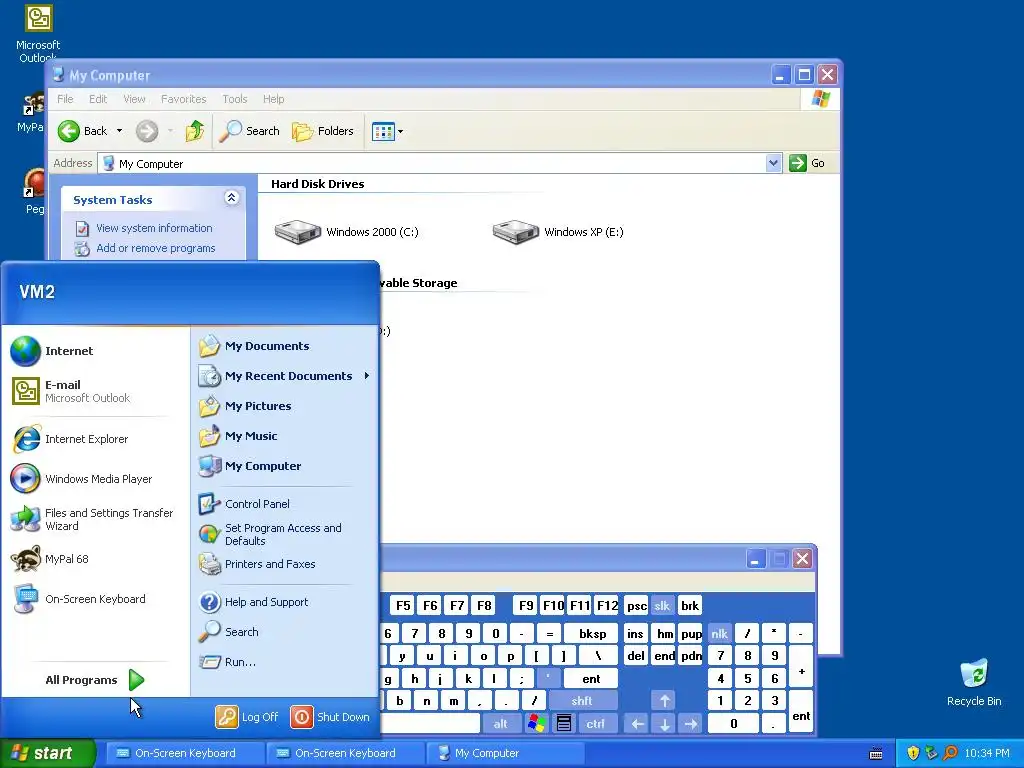This screenshot has width=1024, height=768.
Task: Click the keyboard icon in taskbar tray
Action: (876, 754)
